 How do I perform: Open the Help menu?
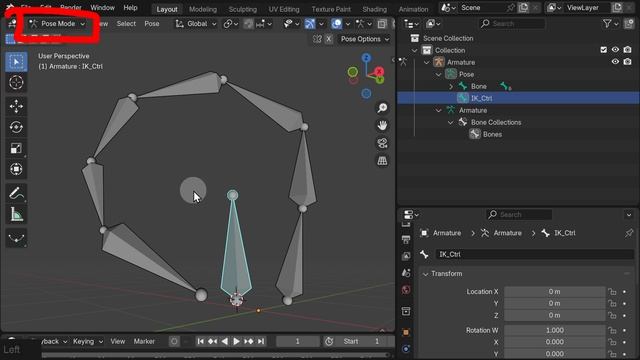pos(130,7)
